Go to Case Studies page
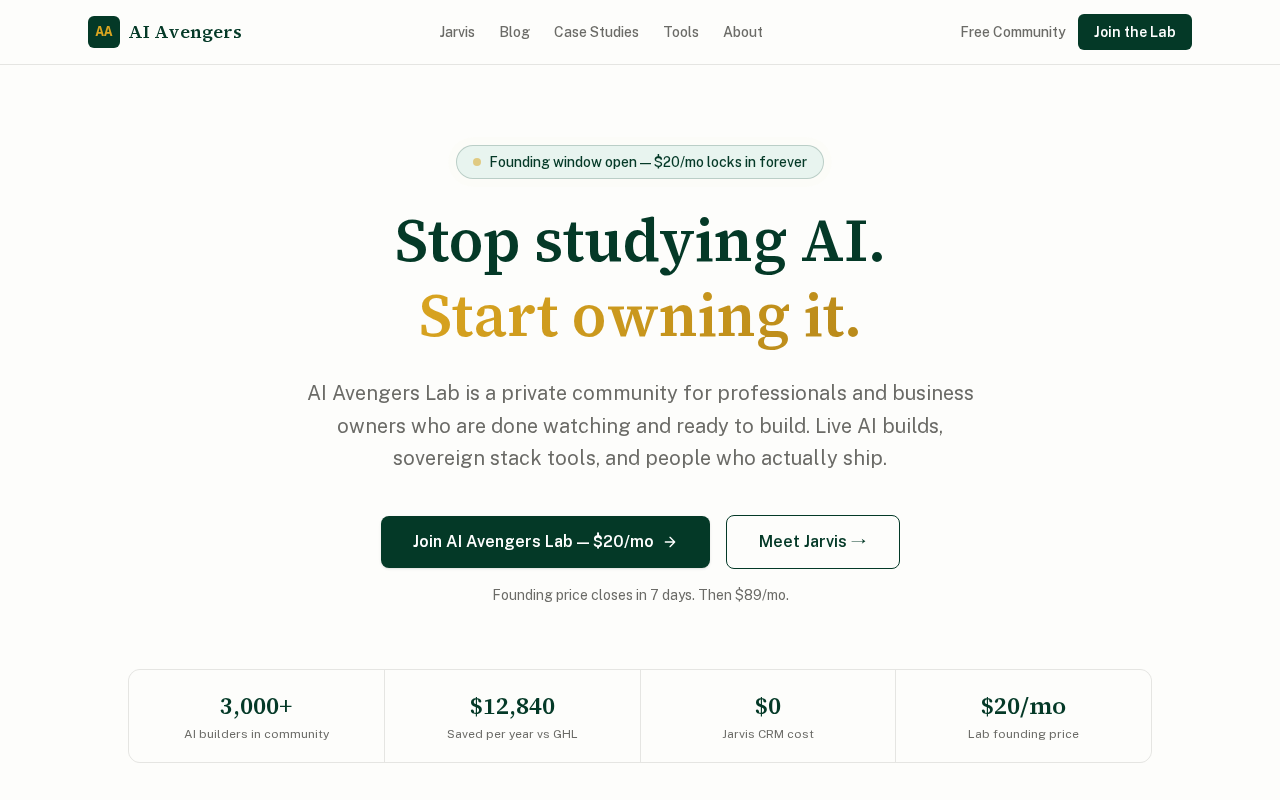The image size is (1280, 800). pos(596,32)
